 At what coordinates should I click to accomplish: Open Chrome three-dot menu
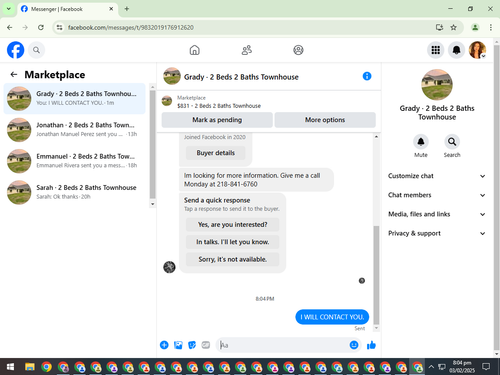[x=491, y=27]
